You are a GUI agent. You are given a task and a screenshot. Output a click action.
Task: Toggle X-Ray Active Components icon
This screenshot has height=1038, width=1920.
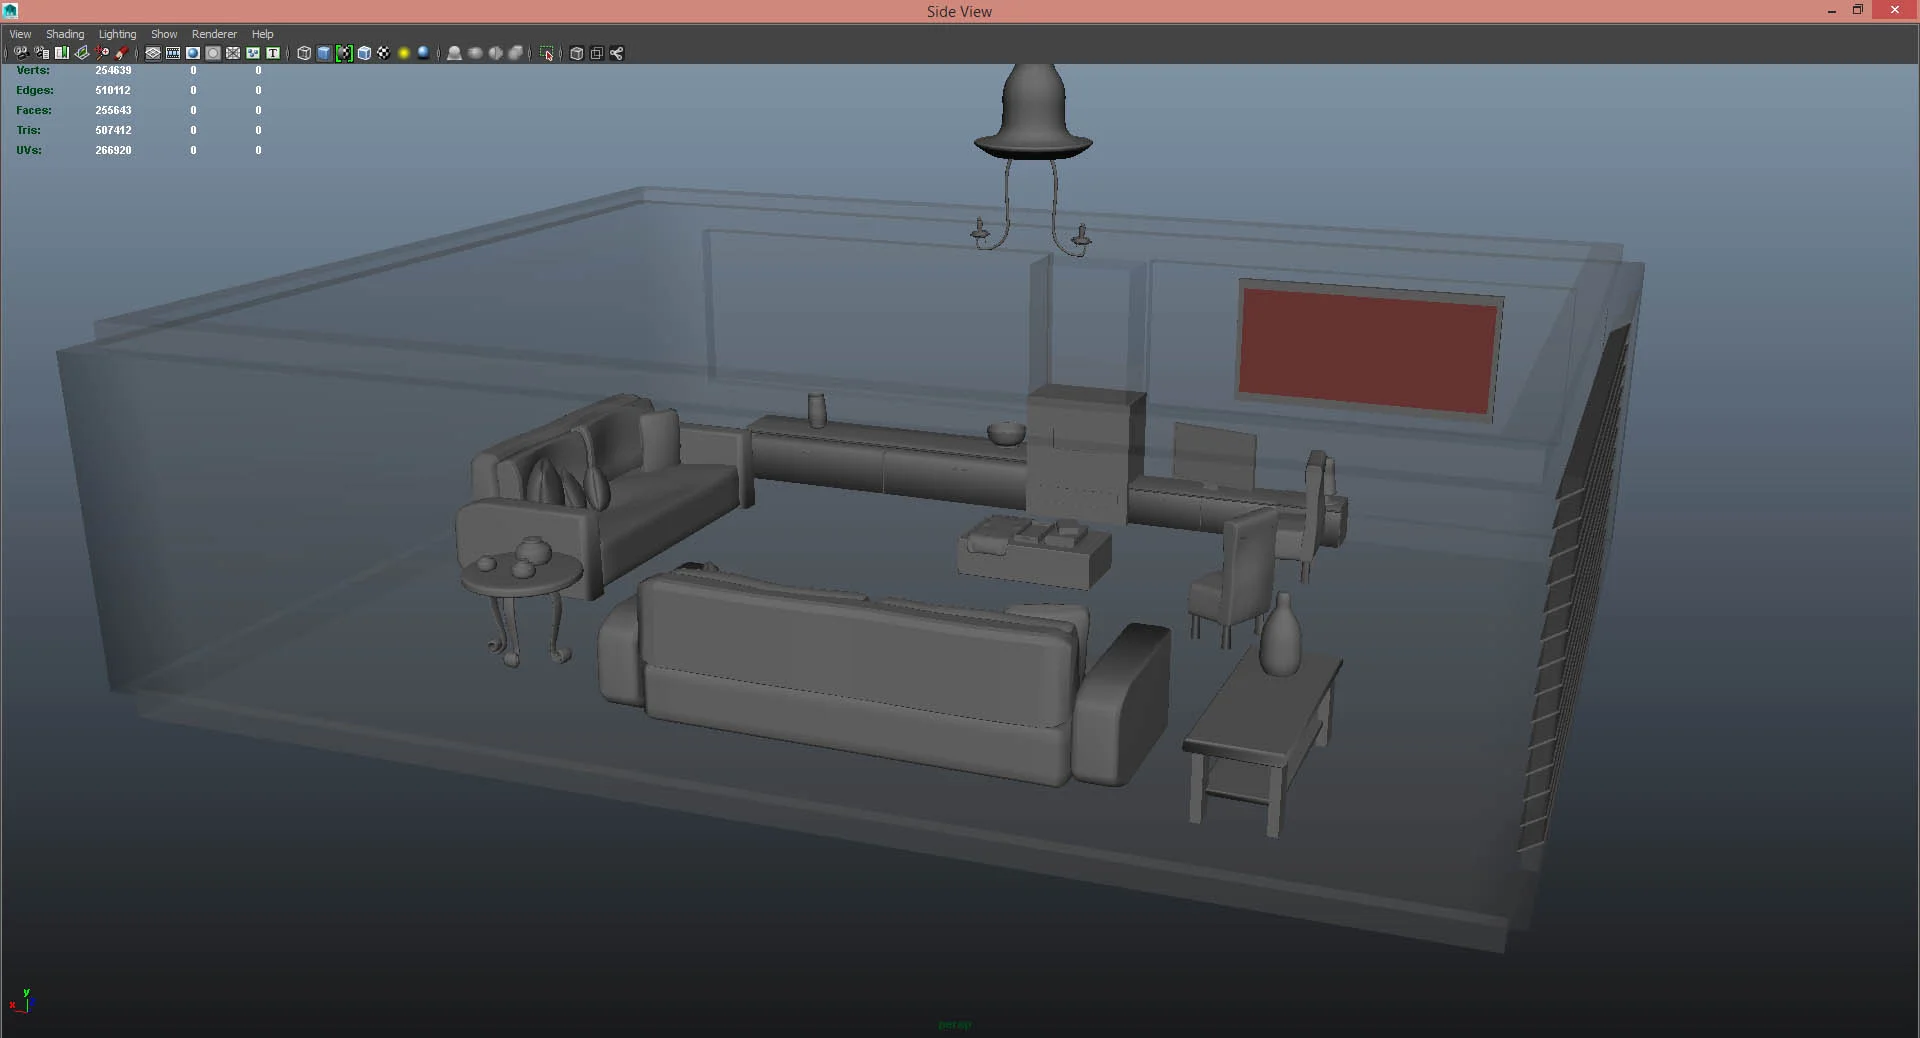596,53
